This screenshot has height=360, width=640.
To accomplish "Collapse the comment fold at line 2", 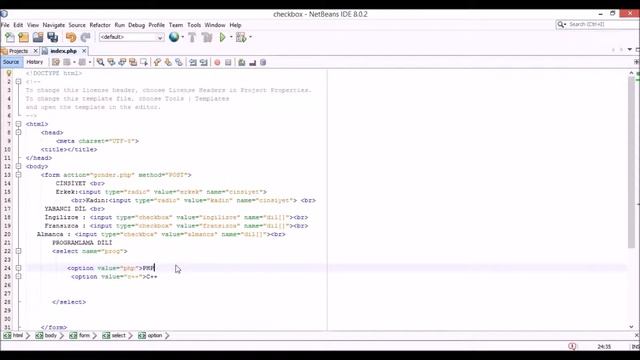I will pos(18,82).
